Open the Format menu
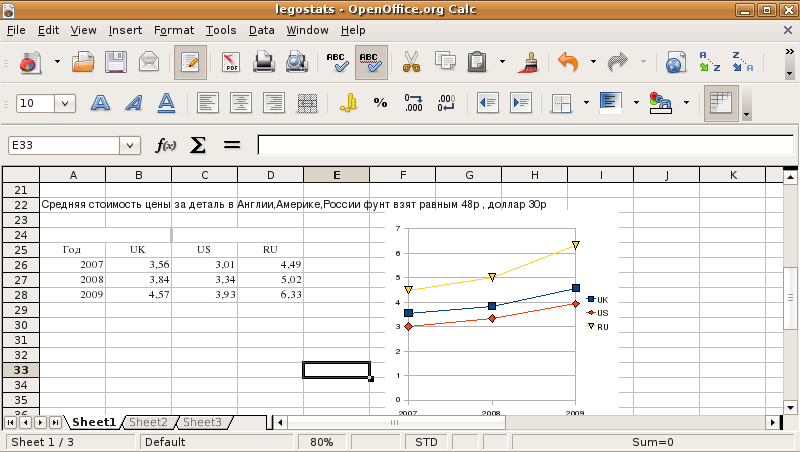Image resolution: width=800 pixels, height=452 pixels. pyautogui.click(x=174, y=31)
